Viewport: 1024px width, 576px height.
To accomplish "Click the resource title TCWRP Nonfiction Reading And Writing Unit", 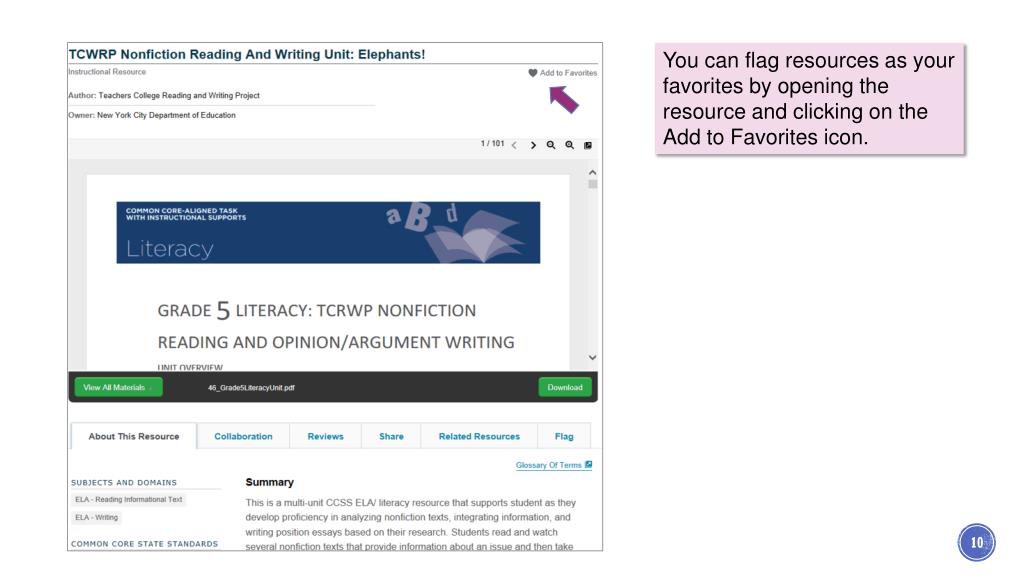I will coord(247,54).
